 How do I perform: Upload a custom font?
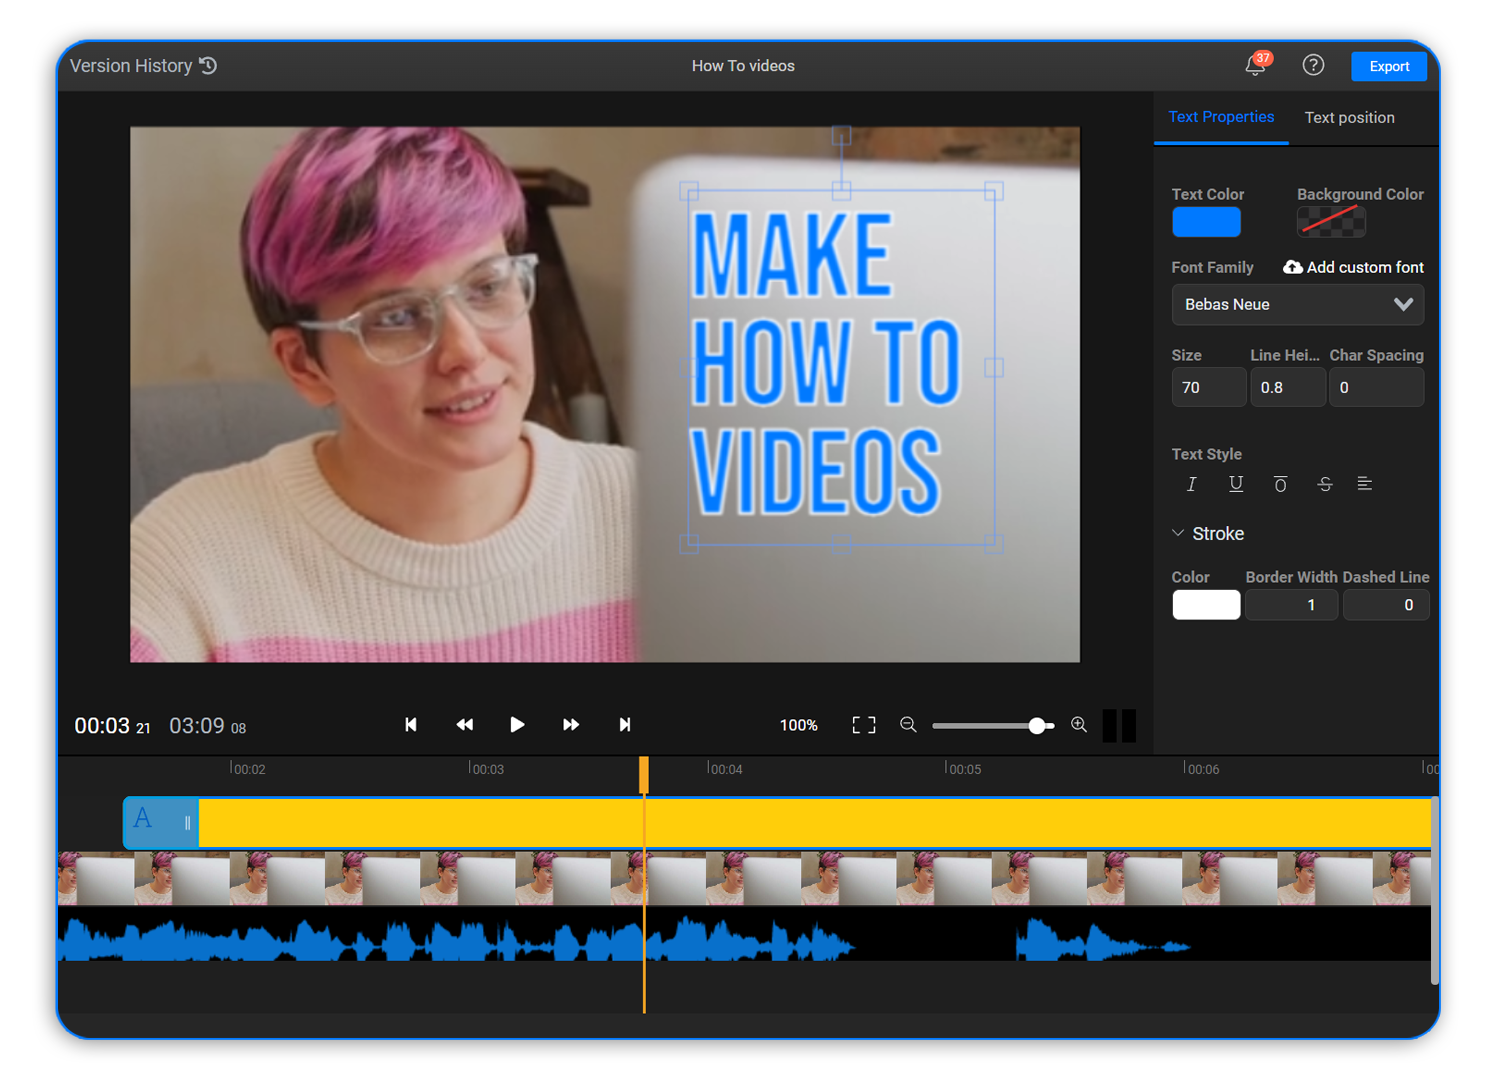[x=1352, y=267]
